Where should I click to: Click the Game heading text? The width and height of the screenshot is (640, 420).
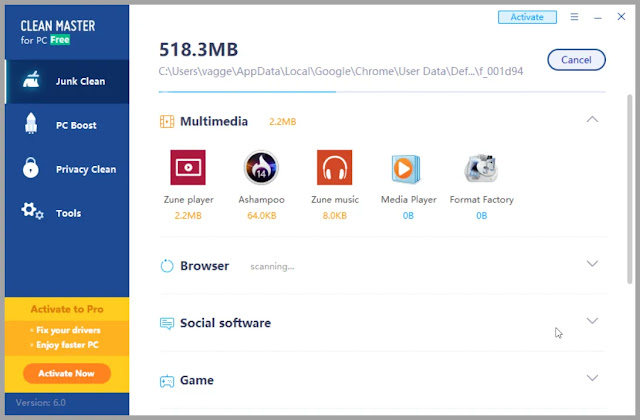point(197,380)
